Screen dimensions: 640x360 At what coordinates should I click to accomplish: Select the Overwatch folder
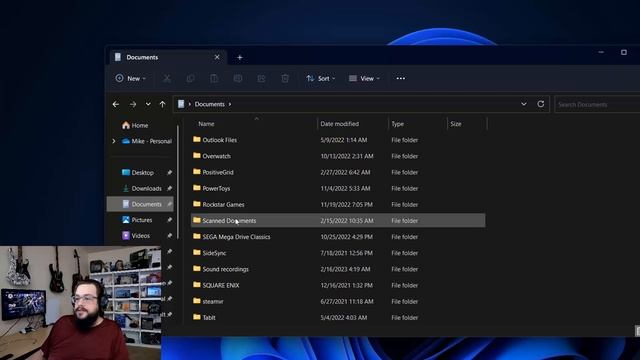pyautogui.click(x=338, y=156)
